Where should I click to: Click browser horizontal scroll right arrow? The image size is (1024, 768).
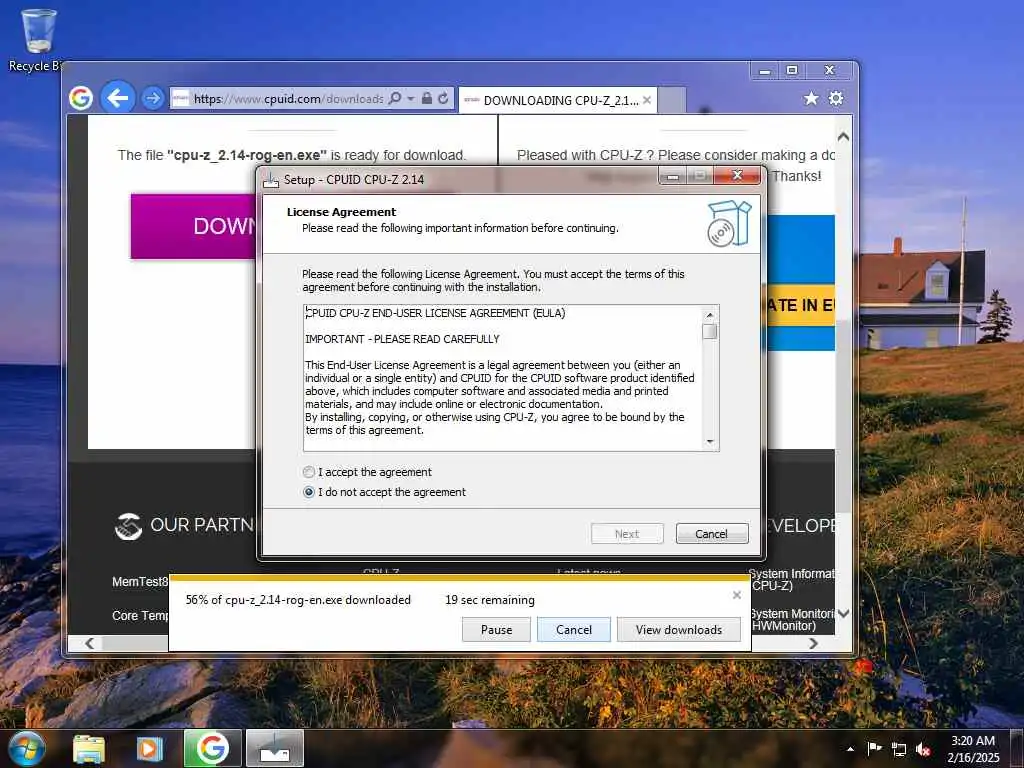(813, 643)
